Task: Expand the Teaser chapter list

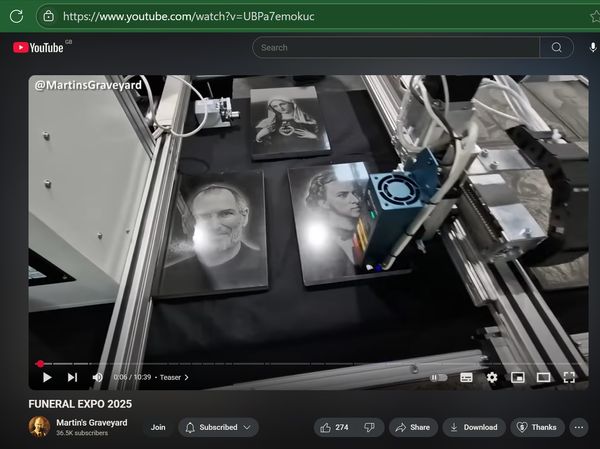Action: click(x=175, y=378)
